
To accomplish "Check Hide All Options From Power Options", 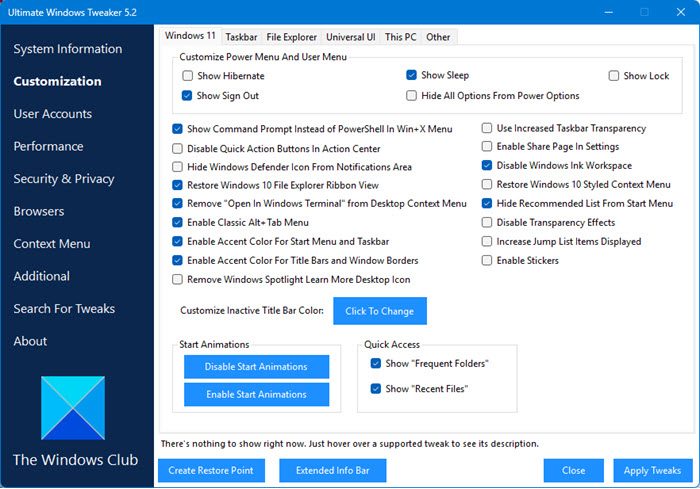I will (x=412, y=96).
